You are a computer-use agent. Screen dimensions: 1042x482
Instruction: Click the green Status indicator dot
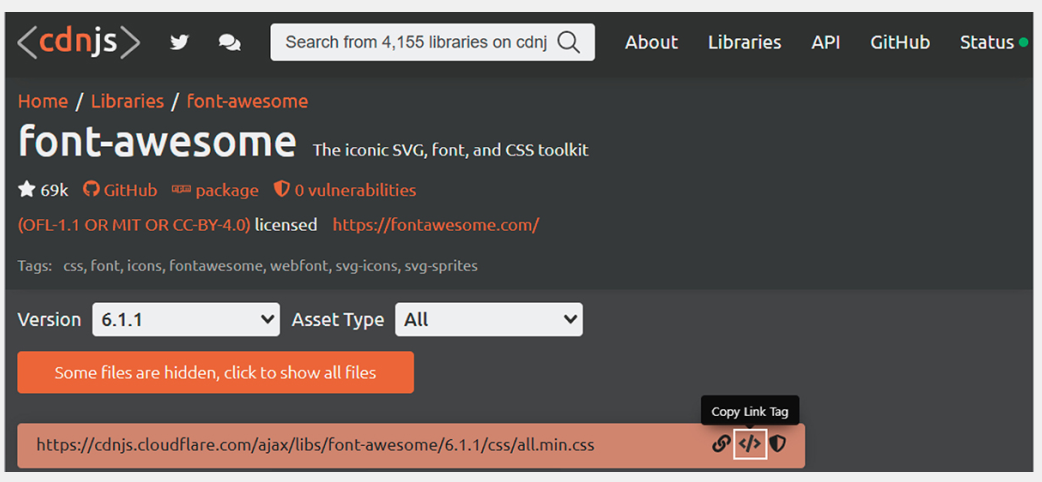[1023, 43]
